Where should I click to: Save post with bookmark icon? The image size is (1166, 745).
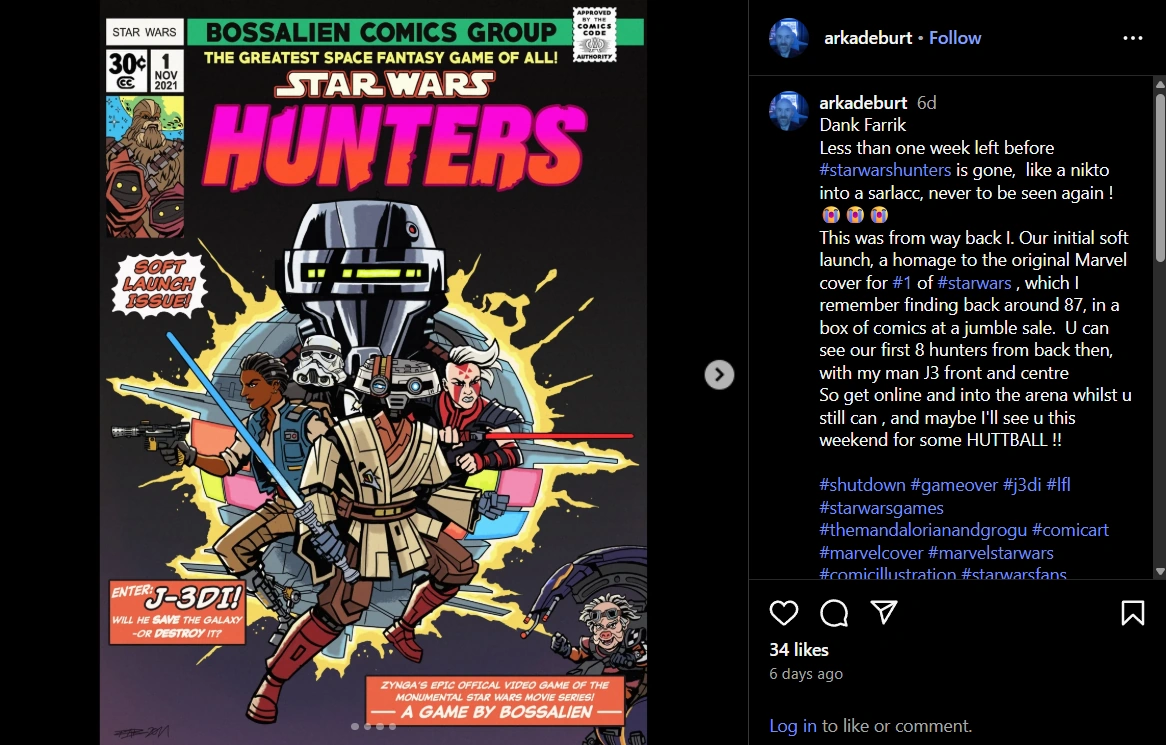[x=1133, y=613]
